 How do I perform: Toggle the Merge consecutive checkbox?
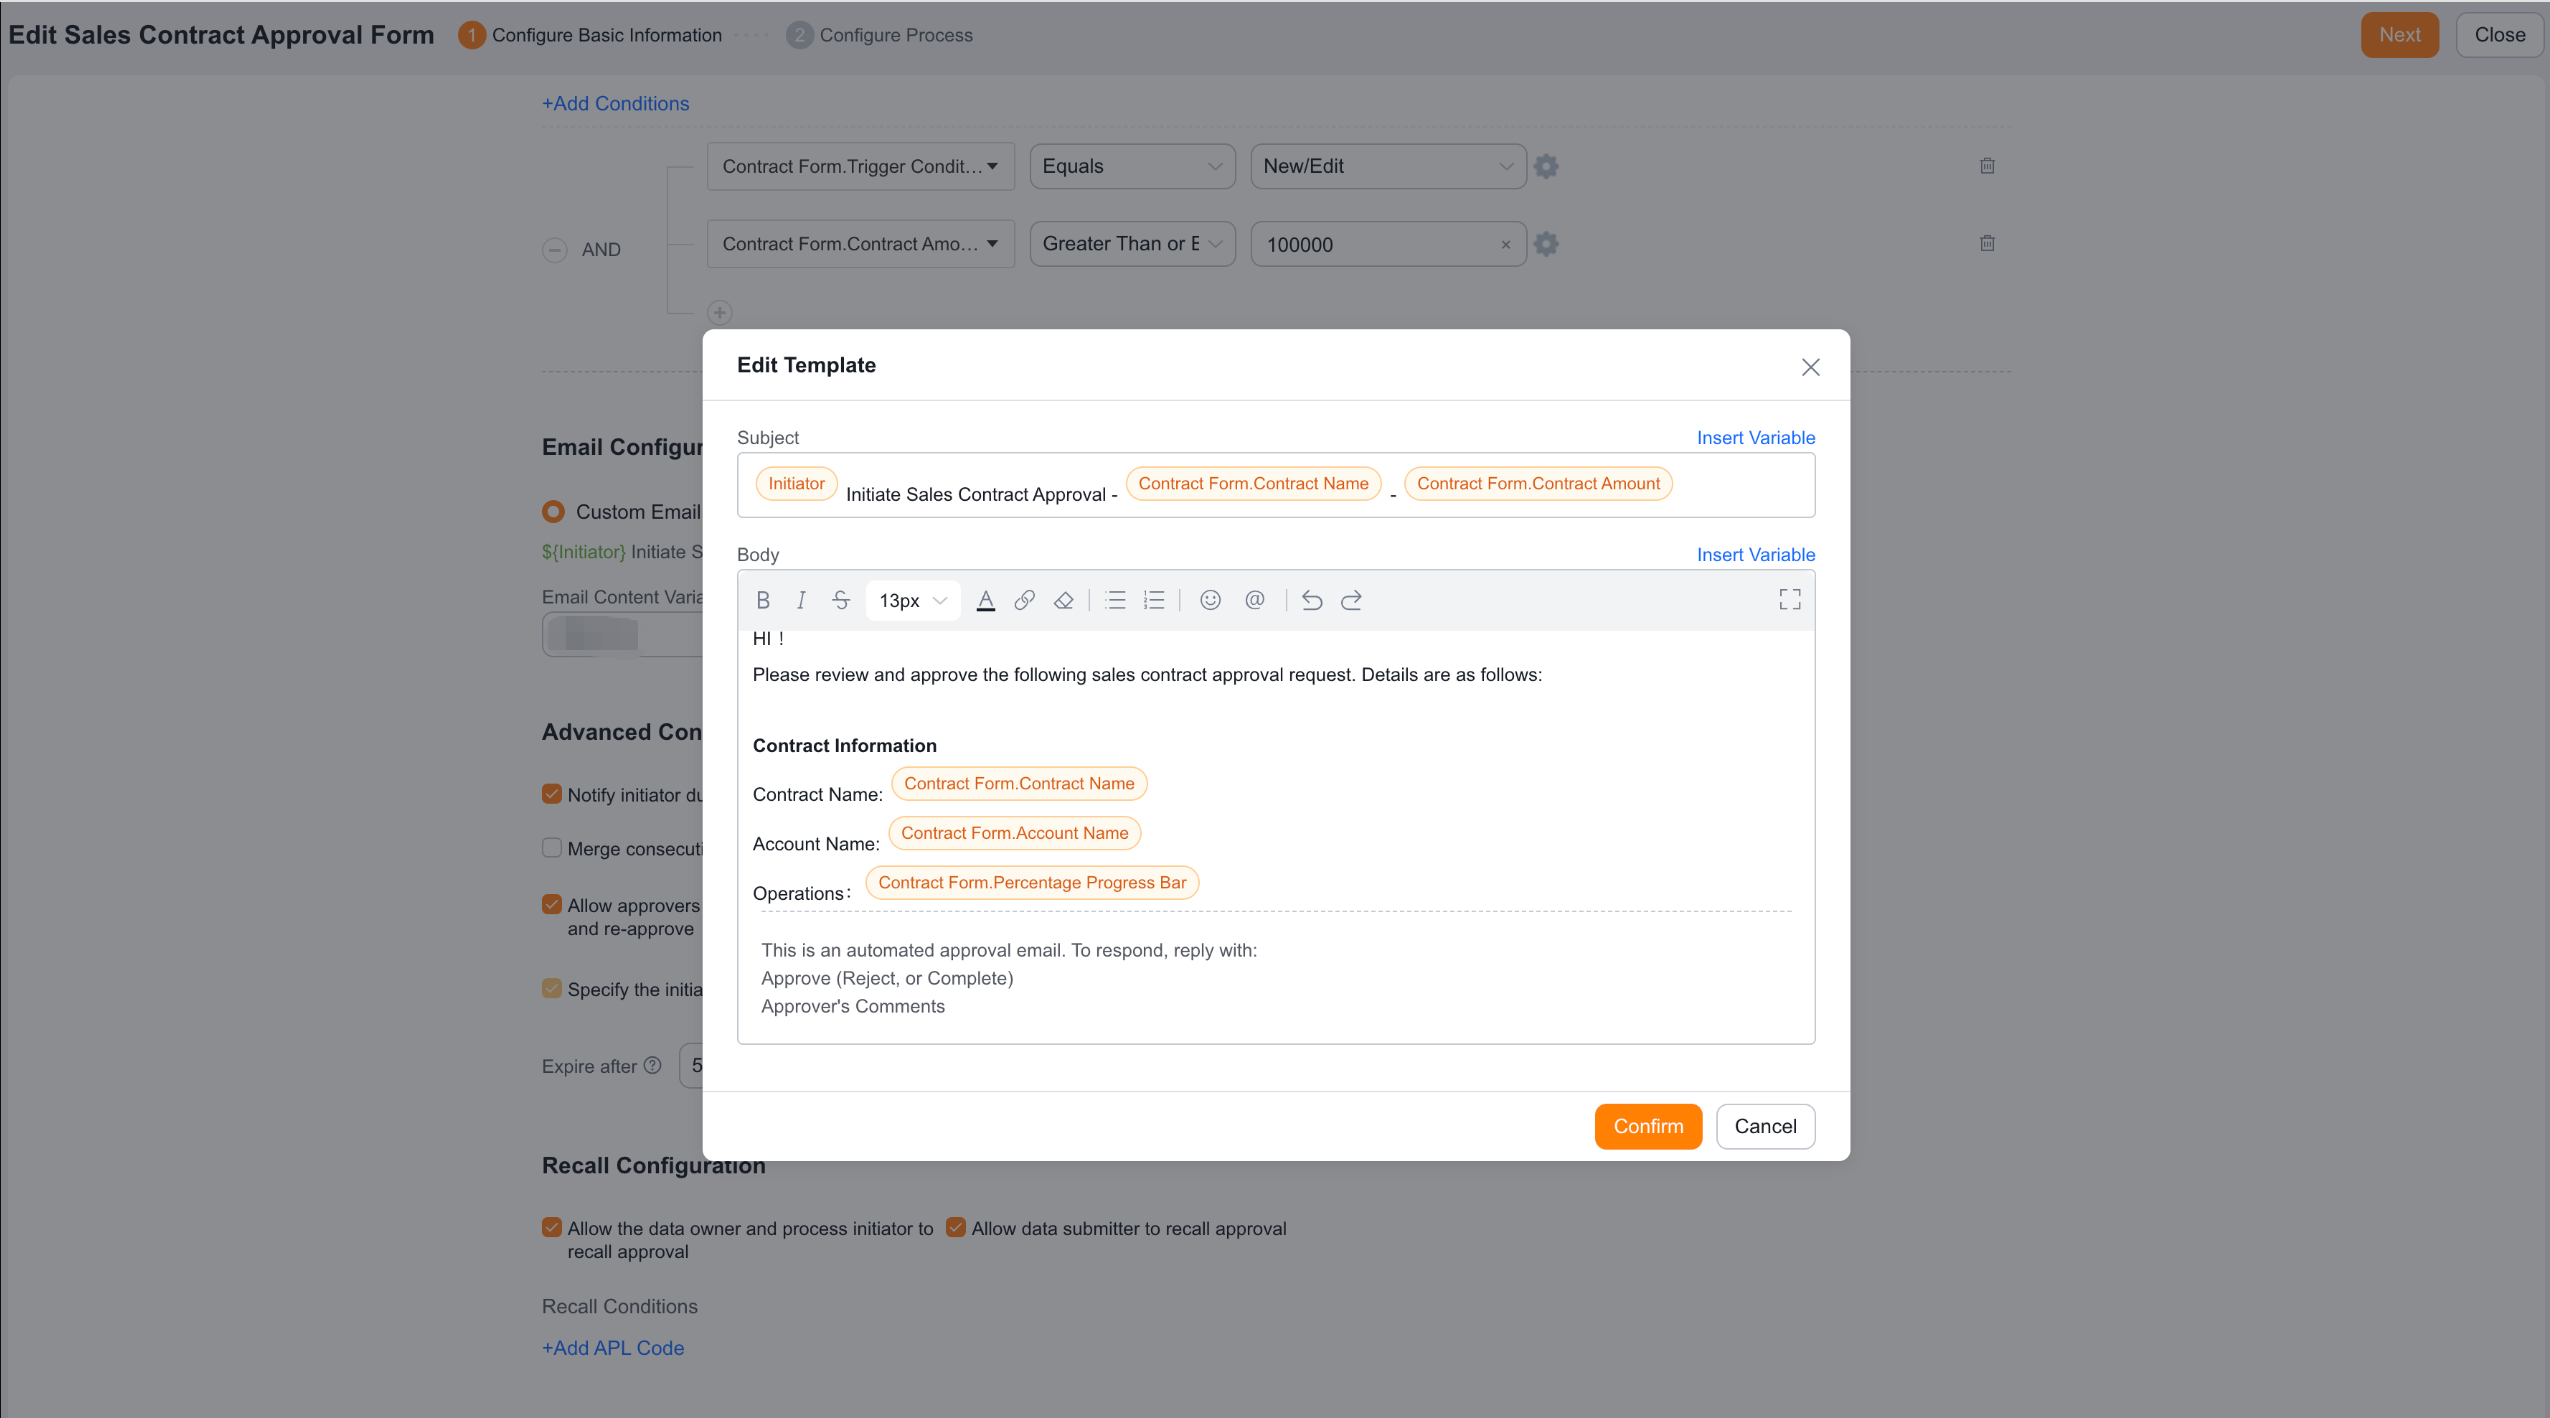click(552, 848)
